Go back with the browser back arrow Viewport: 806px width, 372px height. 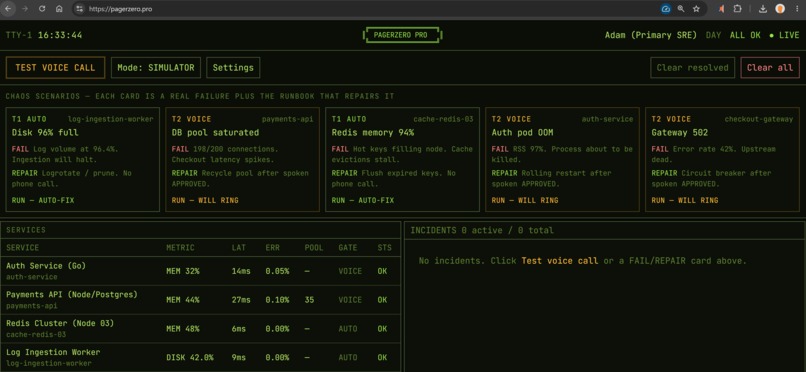pyautogui.click(x=8, y=9)
